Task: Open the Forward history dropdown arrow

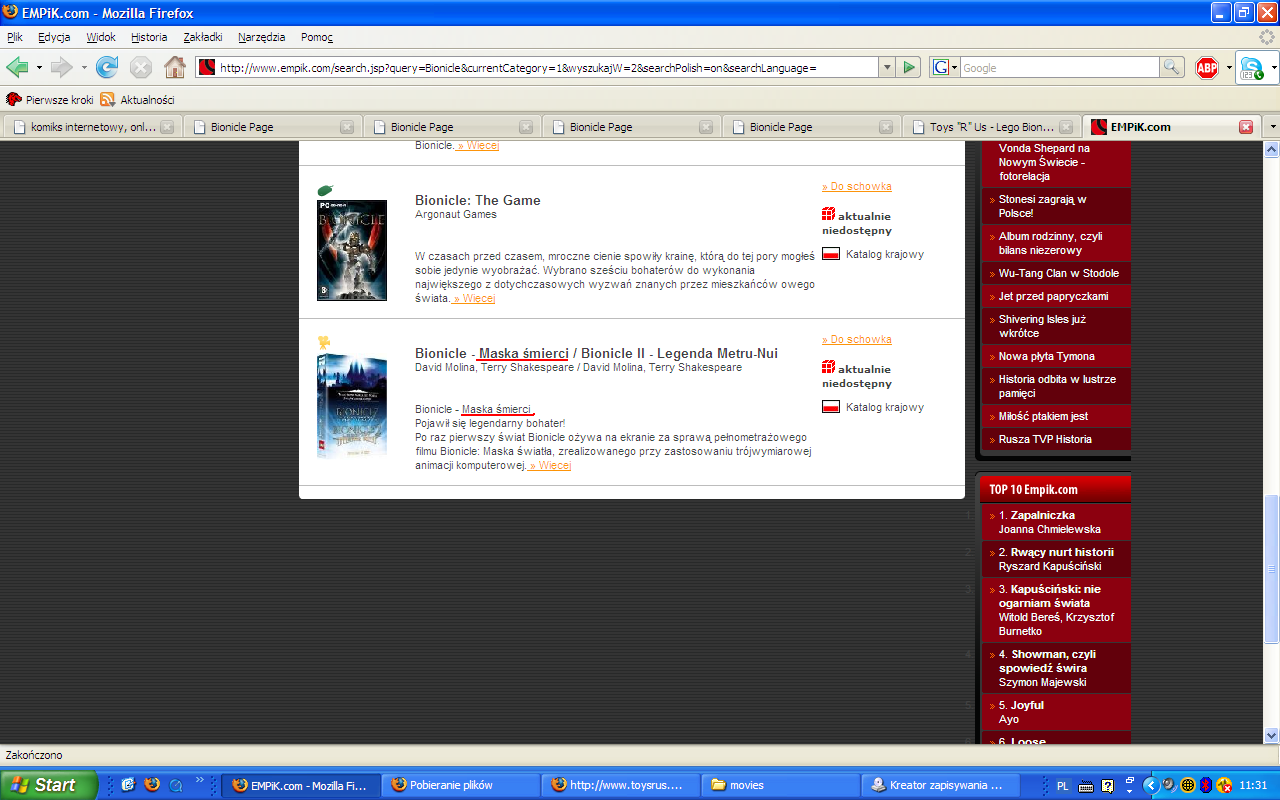Action: click(x=84, y=67)
